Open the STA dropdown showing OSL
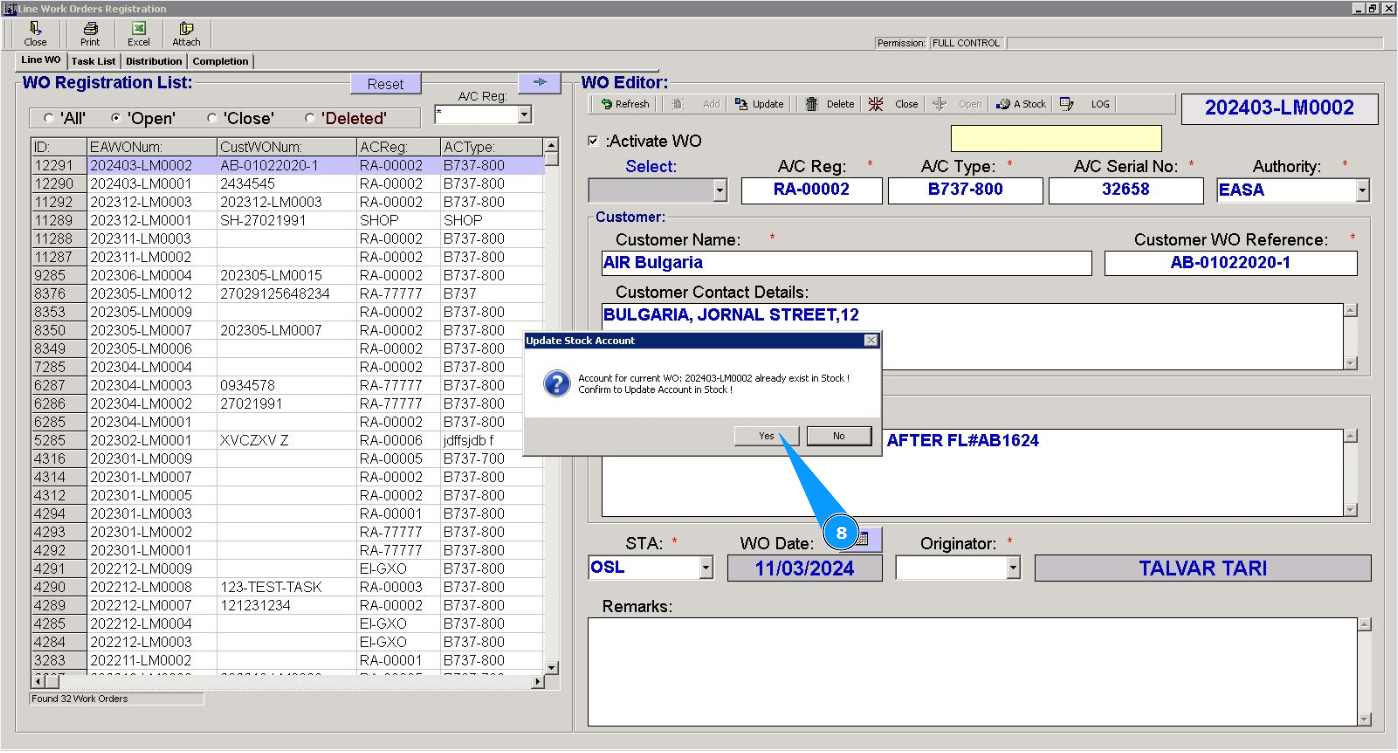Viewport: 1398px width, 753px height. [706, 568]
